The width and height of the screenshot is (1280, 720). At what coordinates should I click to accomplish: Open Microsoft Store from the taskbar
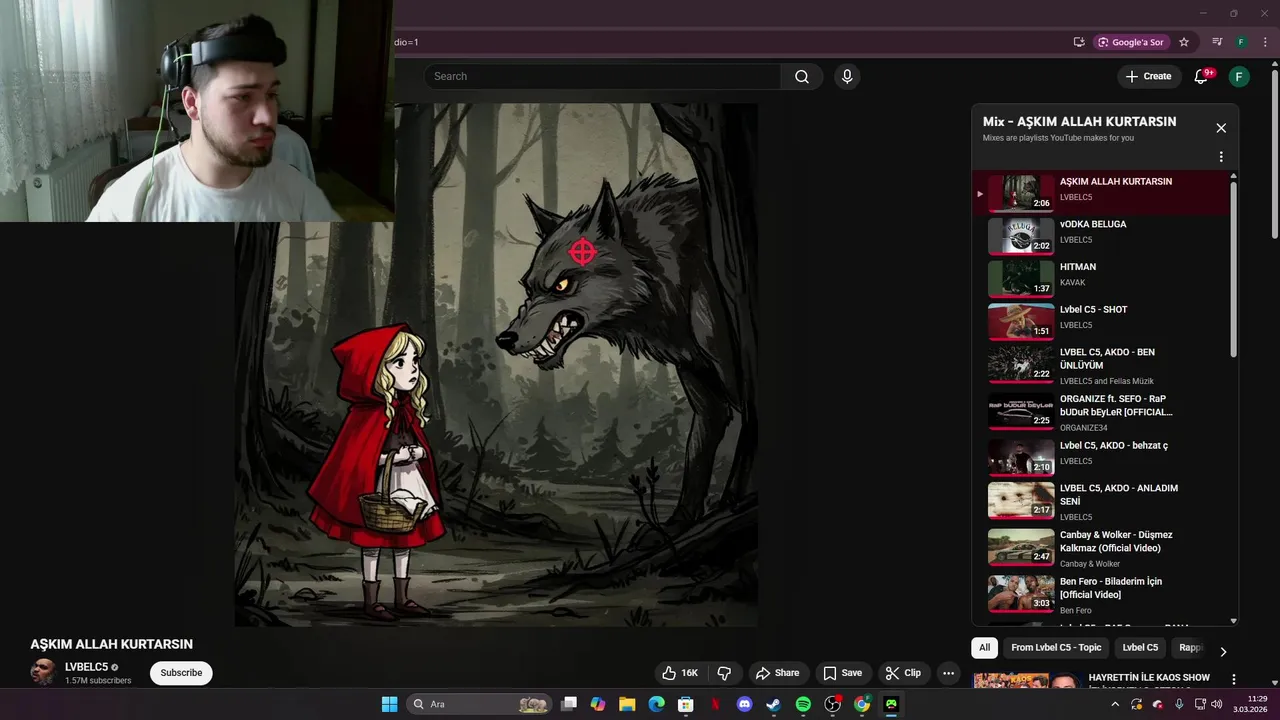(x=686, y=704)
